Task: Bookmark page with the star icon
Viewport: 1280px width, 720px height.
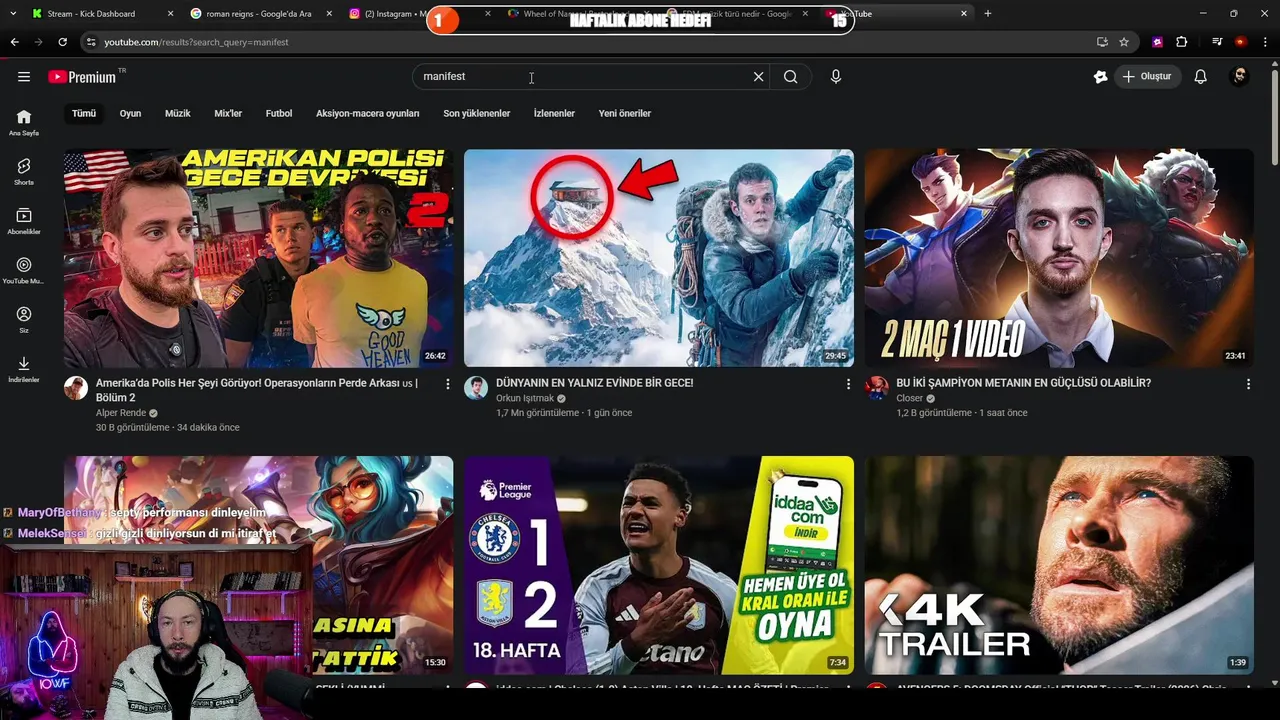Action: pyautogui.click(x=1124, y=42)
